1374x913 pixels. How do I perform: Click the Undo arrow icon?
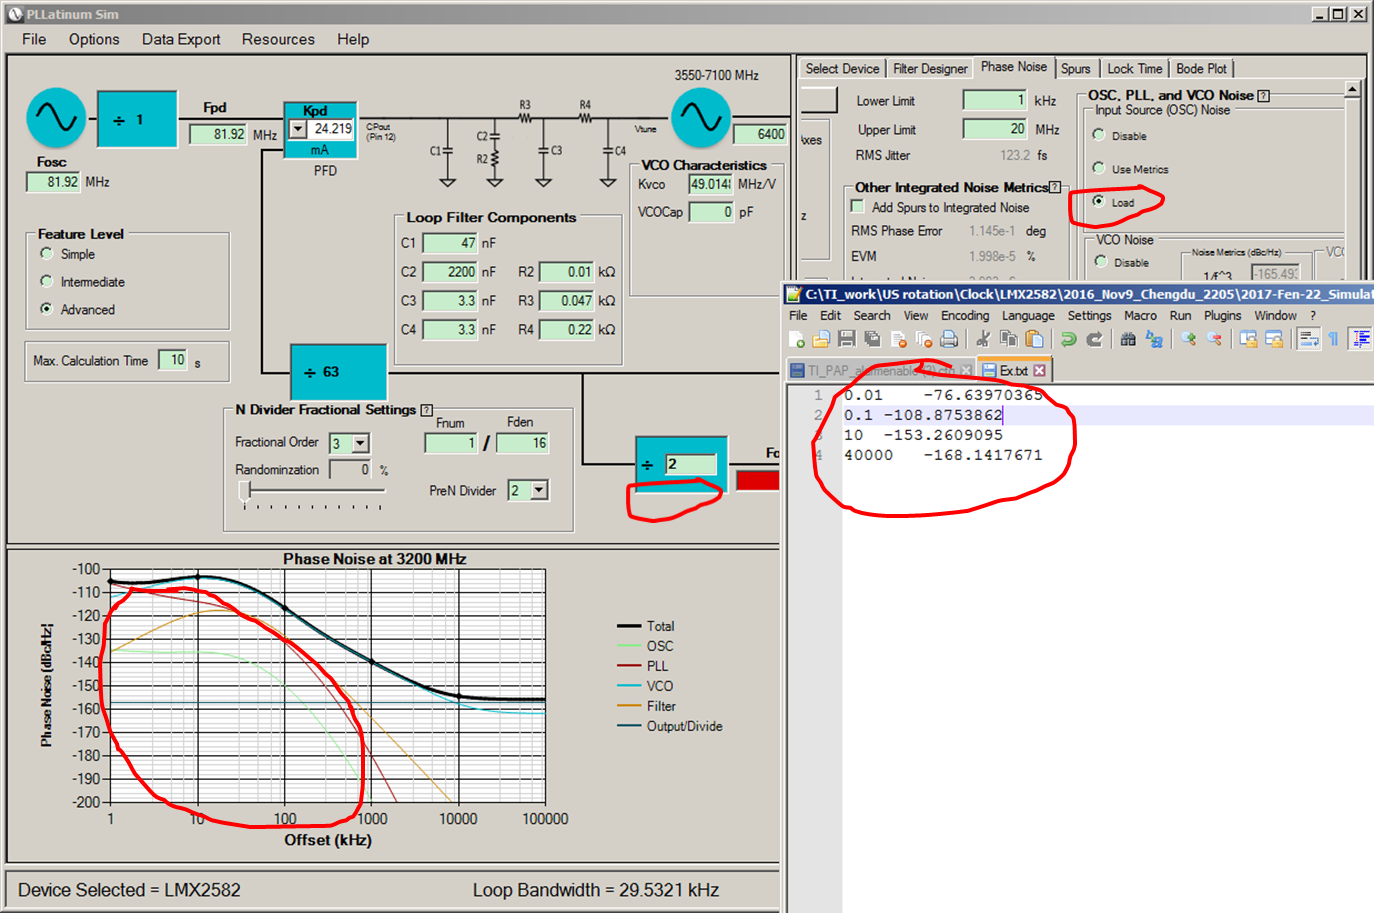tap(1069, 338)
